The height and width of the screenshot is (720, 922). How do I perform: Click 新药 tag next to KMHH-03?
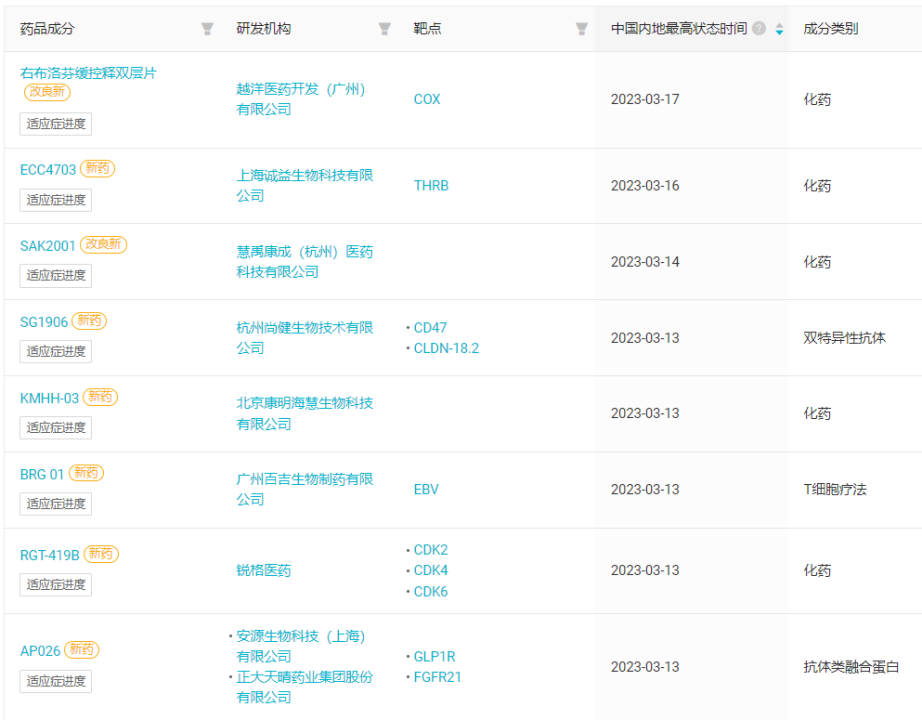pyautogui.click(x=100, y=397)
